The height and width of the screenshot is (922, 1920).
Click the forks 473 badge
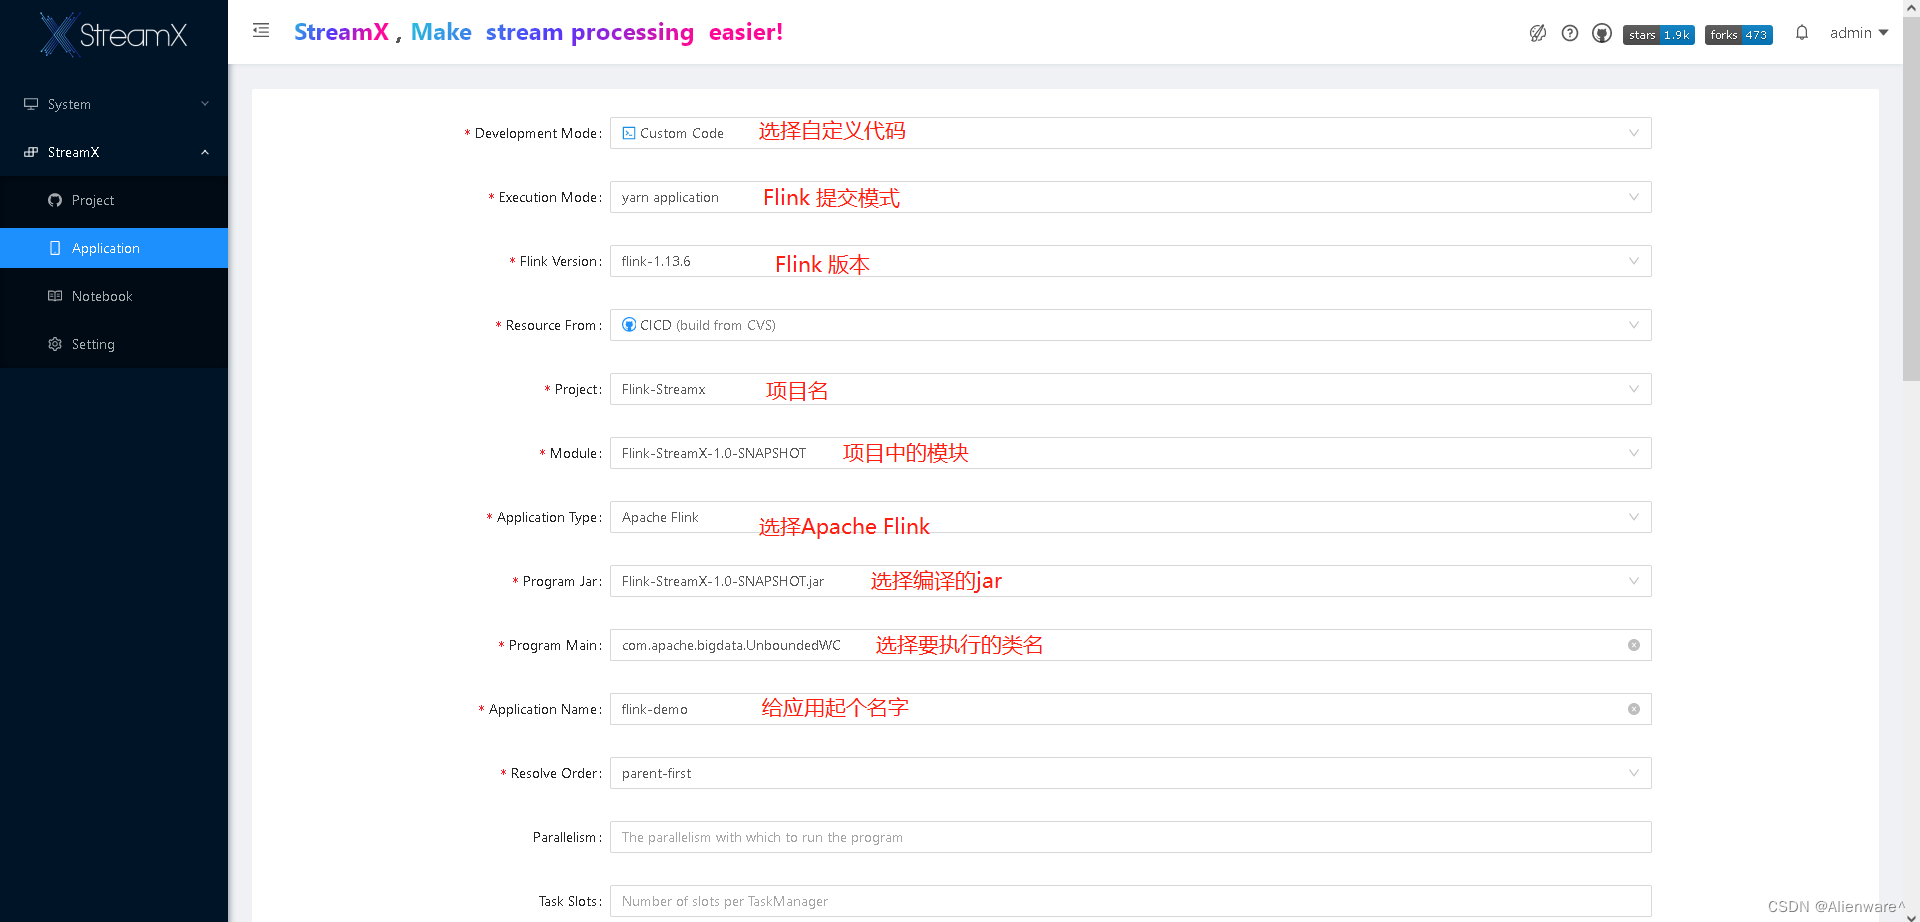(x=1739, y=35)
